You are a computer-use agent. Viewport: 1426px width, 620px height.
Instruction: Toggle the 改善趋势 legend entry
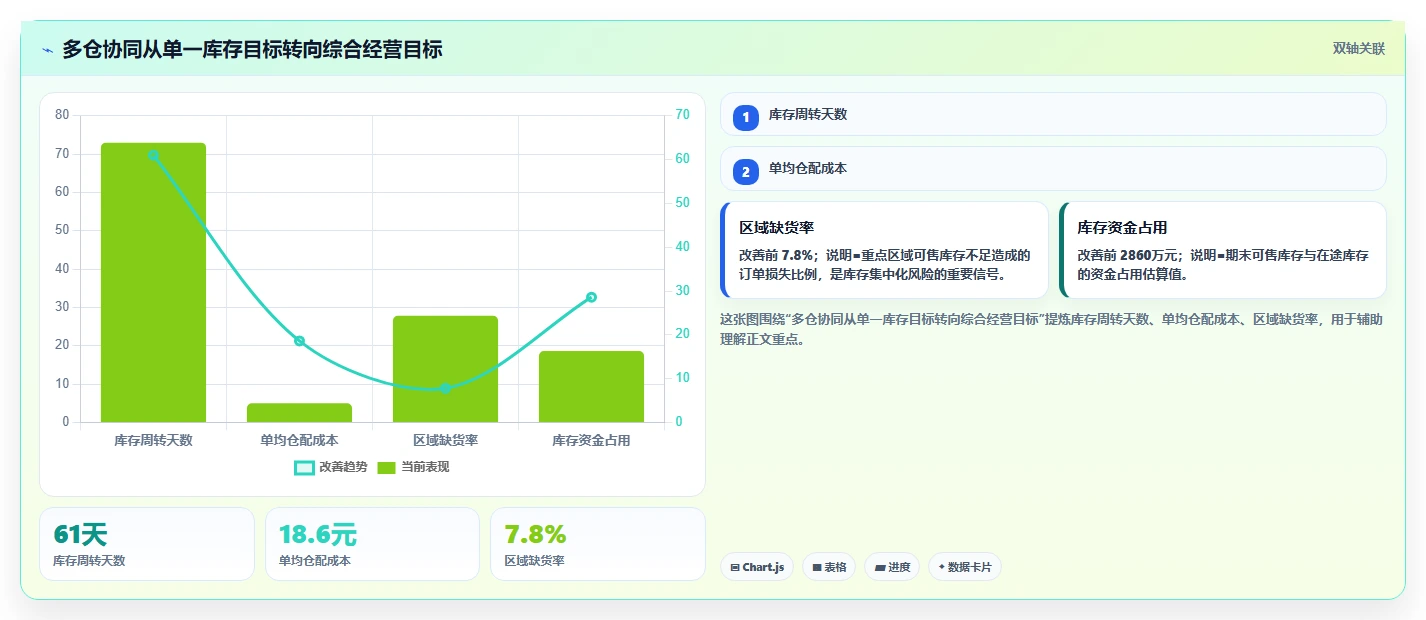331,467
